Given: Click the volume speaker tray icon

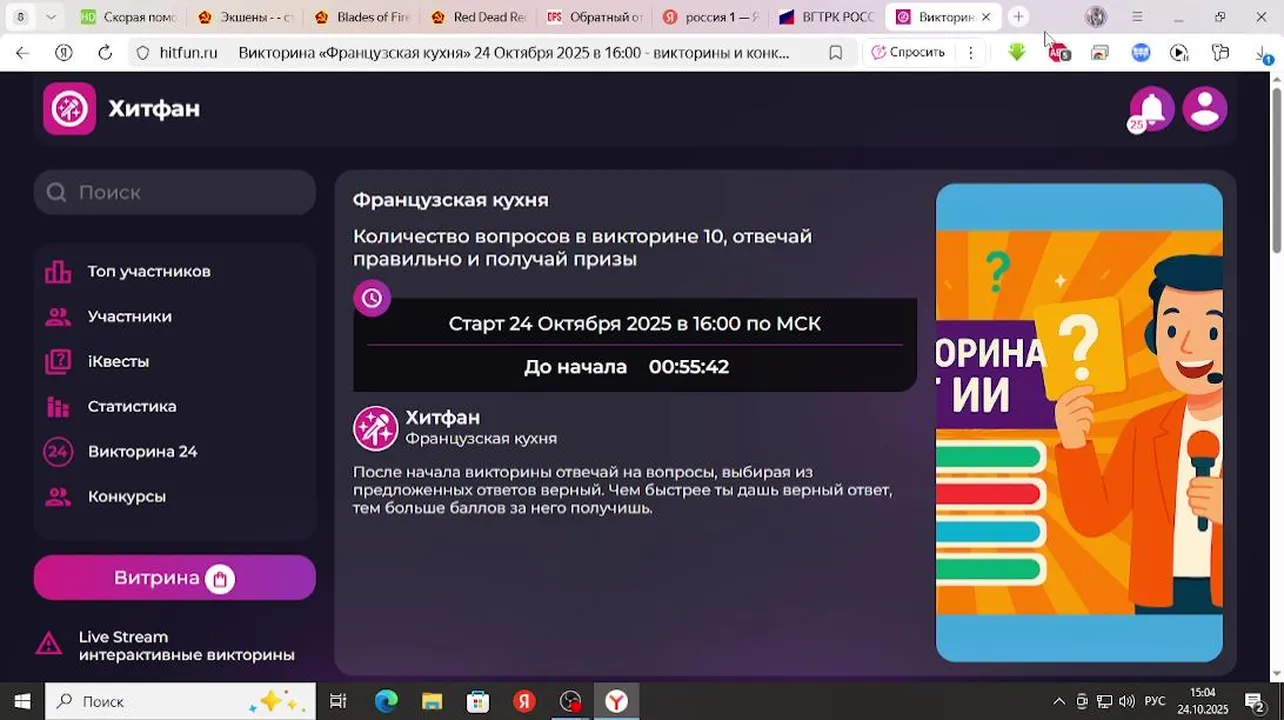Looking at the screenshot, I should (1127, 701).
